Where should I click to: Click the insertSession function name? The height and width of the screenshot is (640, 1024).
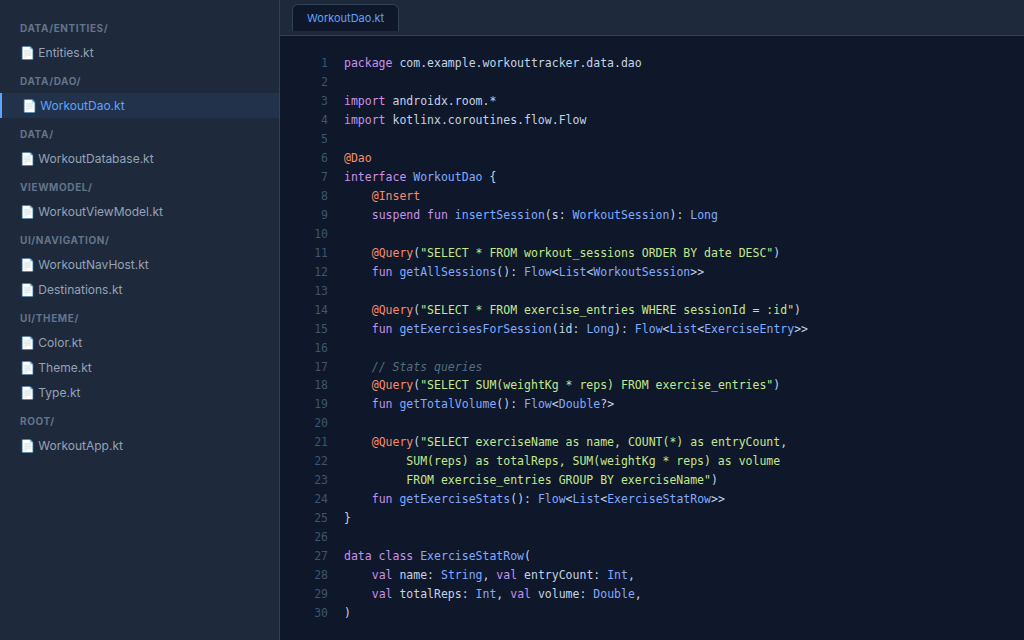point(500,214)
